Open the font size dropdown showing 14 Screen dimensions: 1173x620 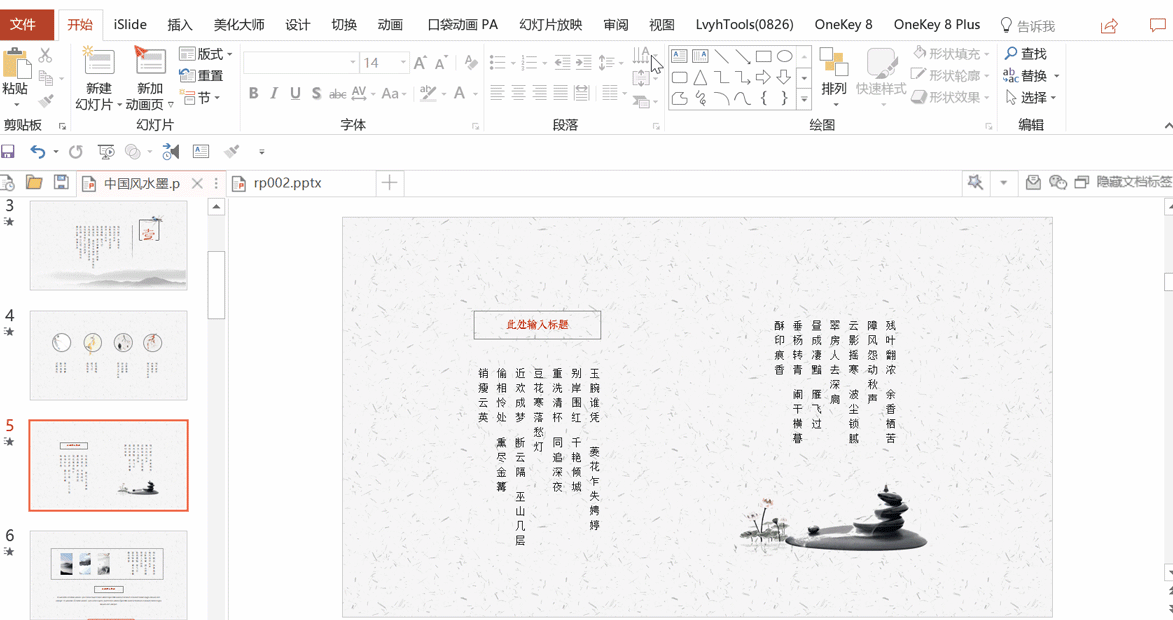(404, 63)
